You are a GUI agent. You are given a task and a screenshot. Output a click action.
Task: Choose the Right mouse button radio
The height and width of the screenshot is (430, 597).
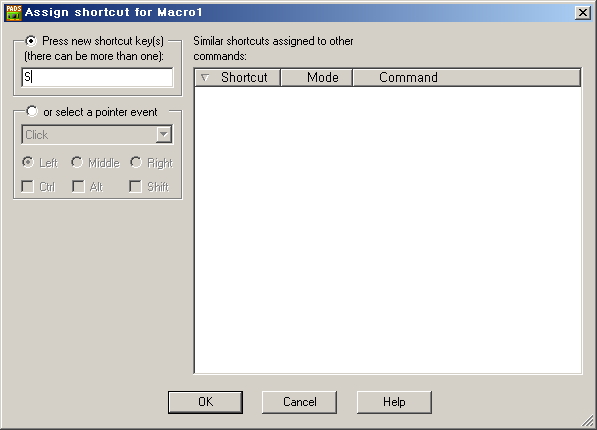coord(136,162)
